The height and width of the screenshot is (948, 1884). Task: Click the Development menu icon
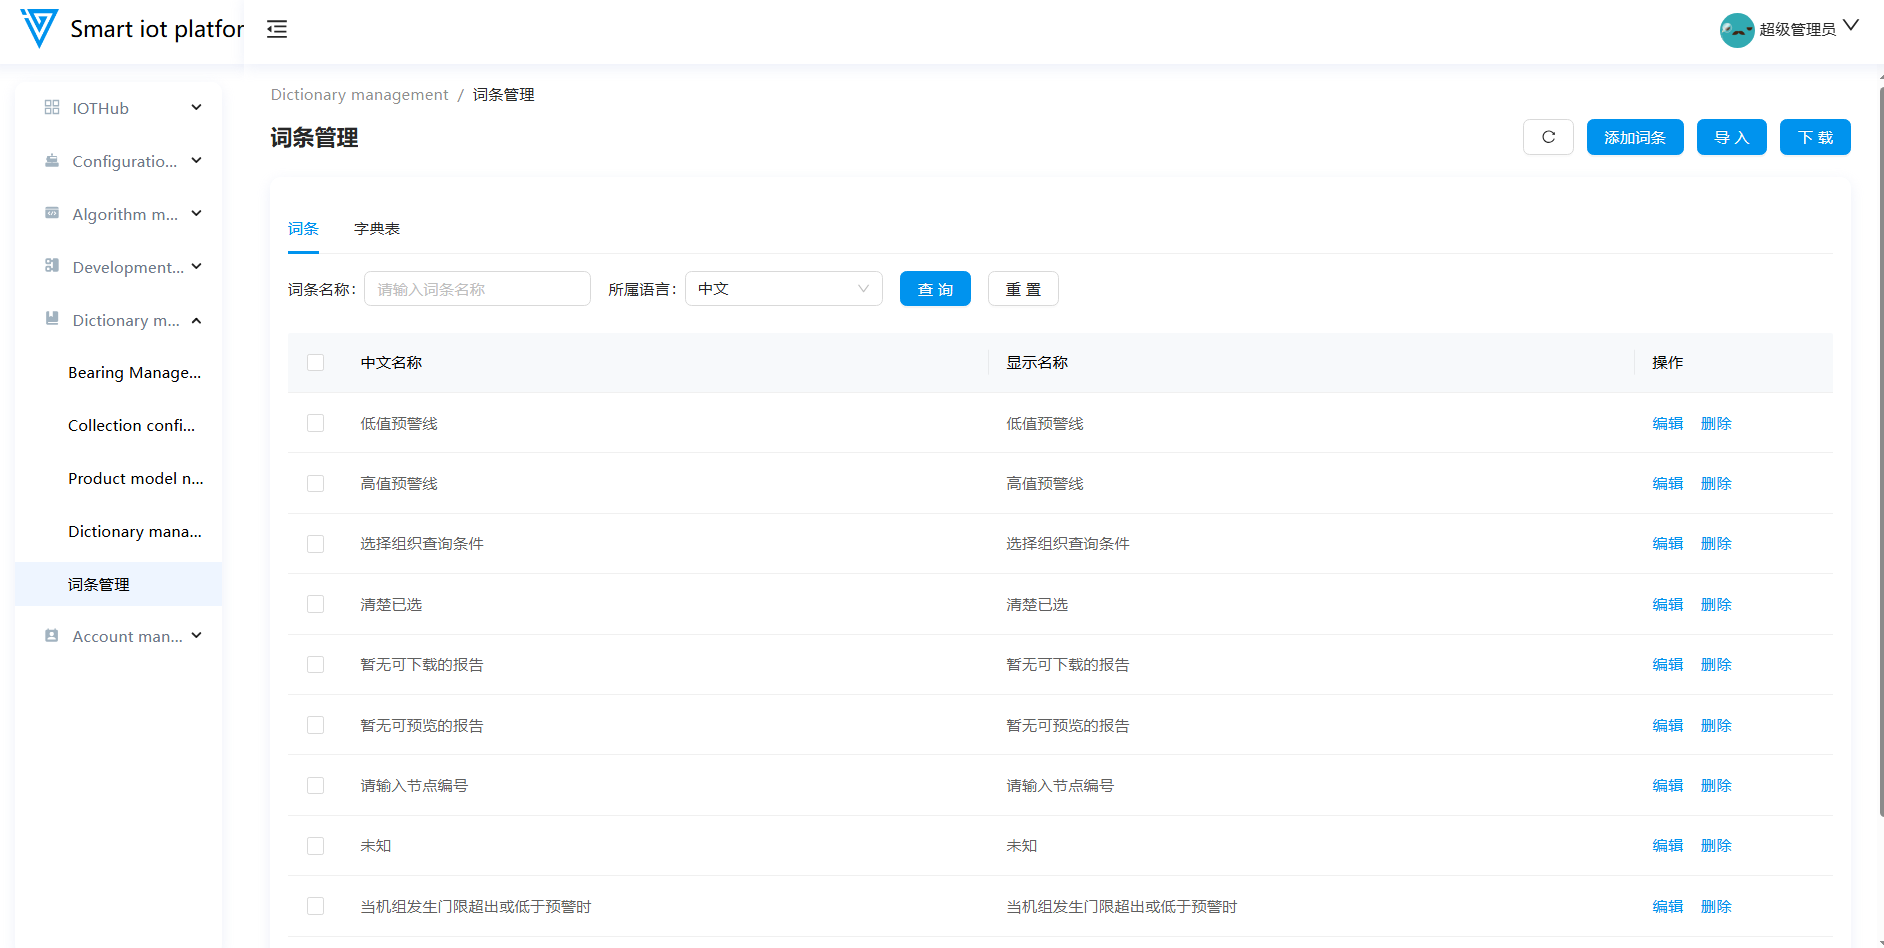(52, 266)
